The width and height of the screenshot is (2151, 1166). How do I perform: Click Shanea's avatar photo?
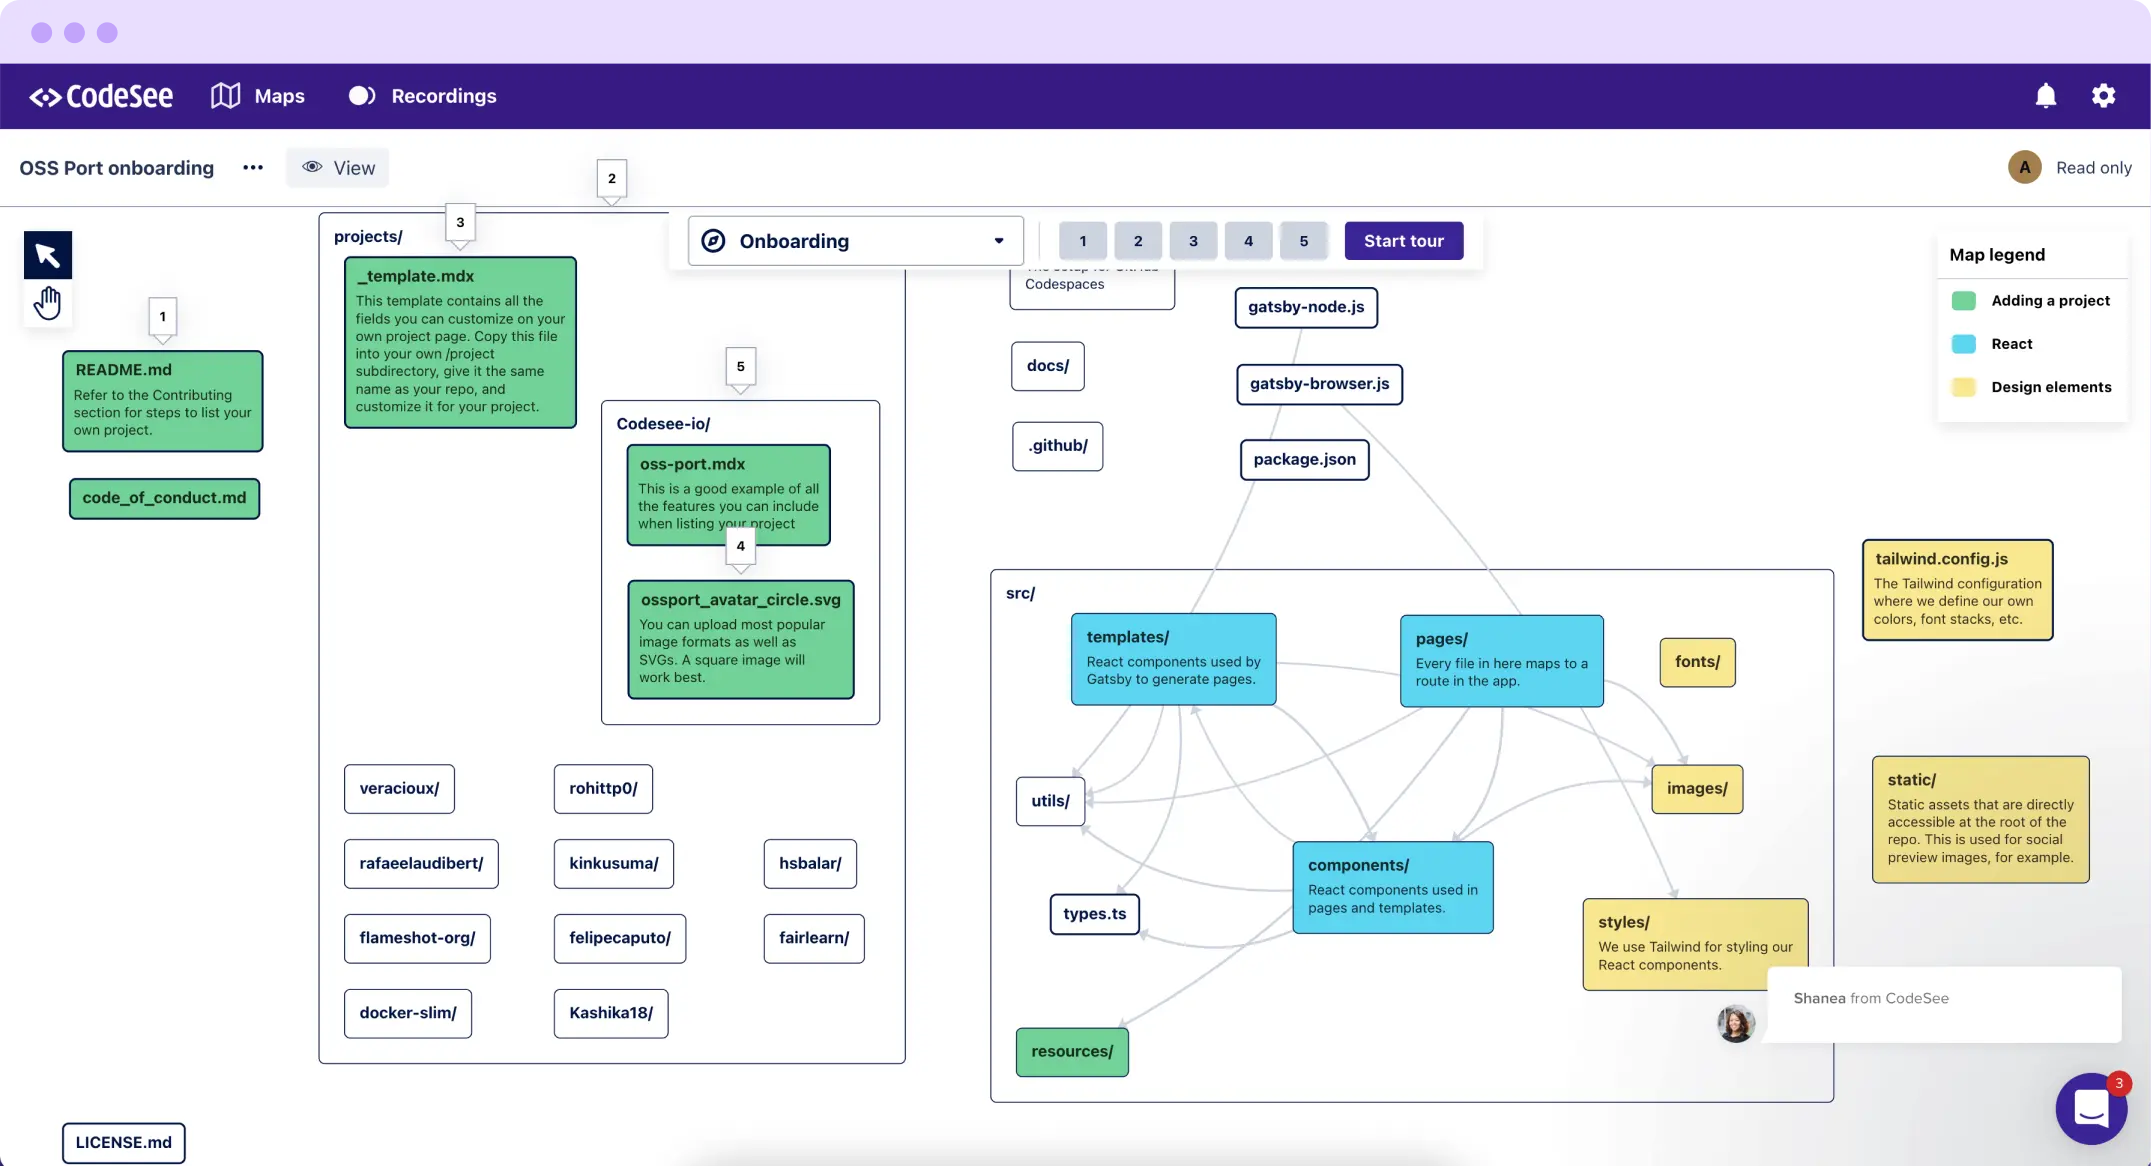pos(1736,1023)
